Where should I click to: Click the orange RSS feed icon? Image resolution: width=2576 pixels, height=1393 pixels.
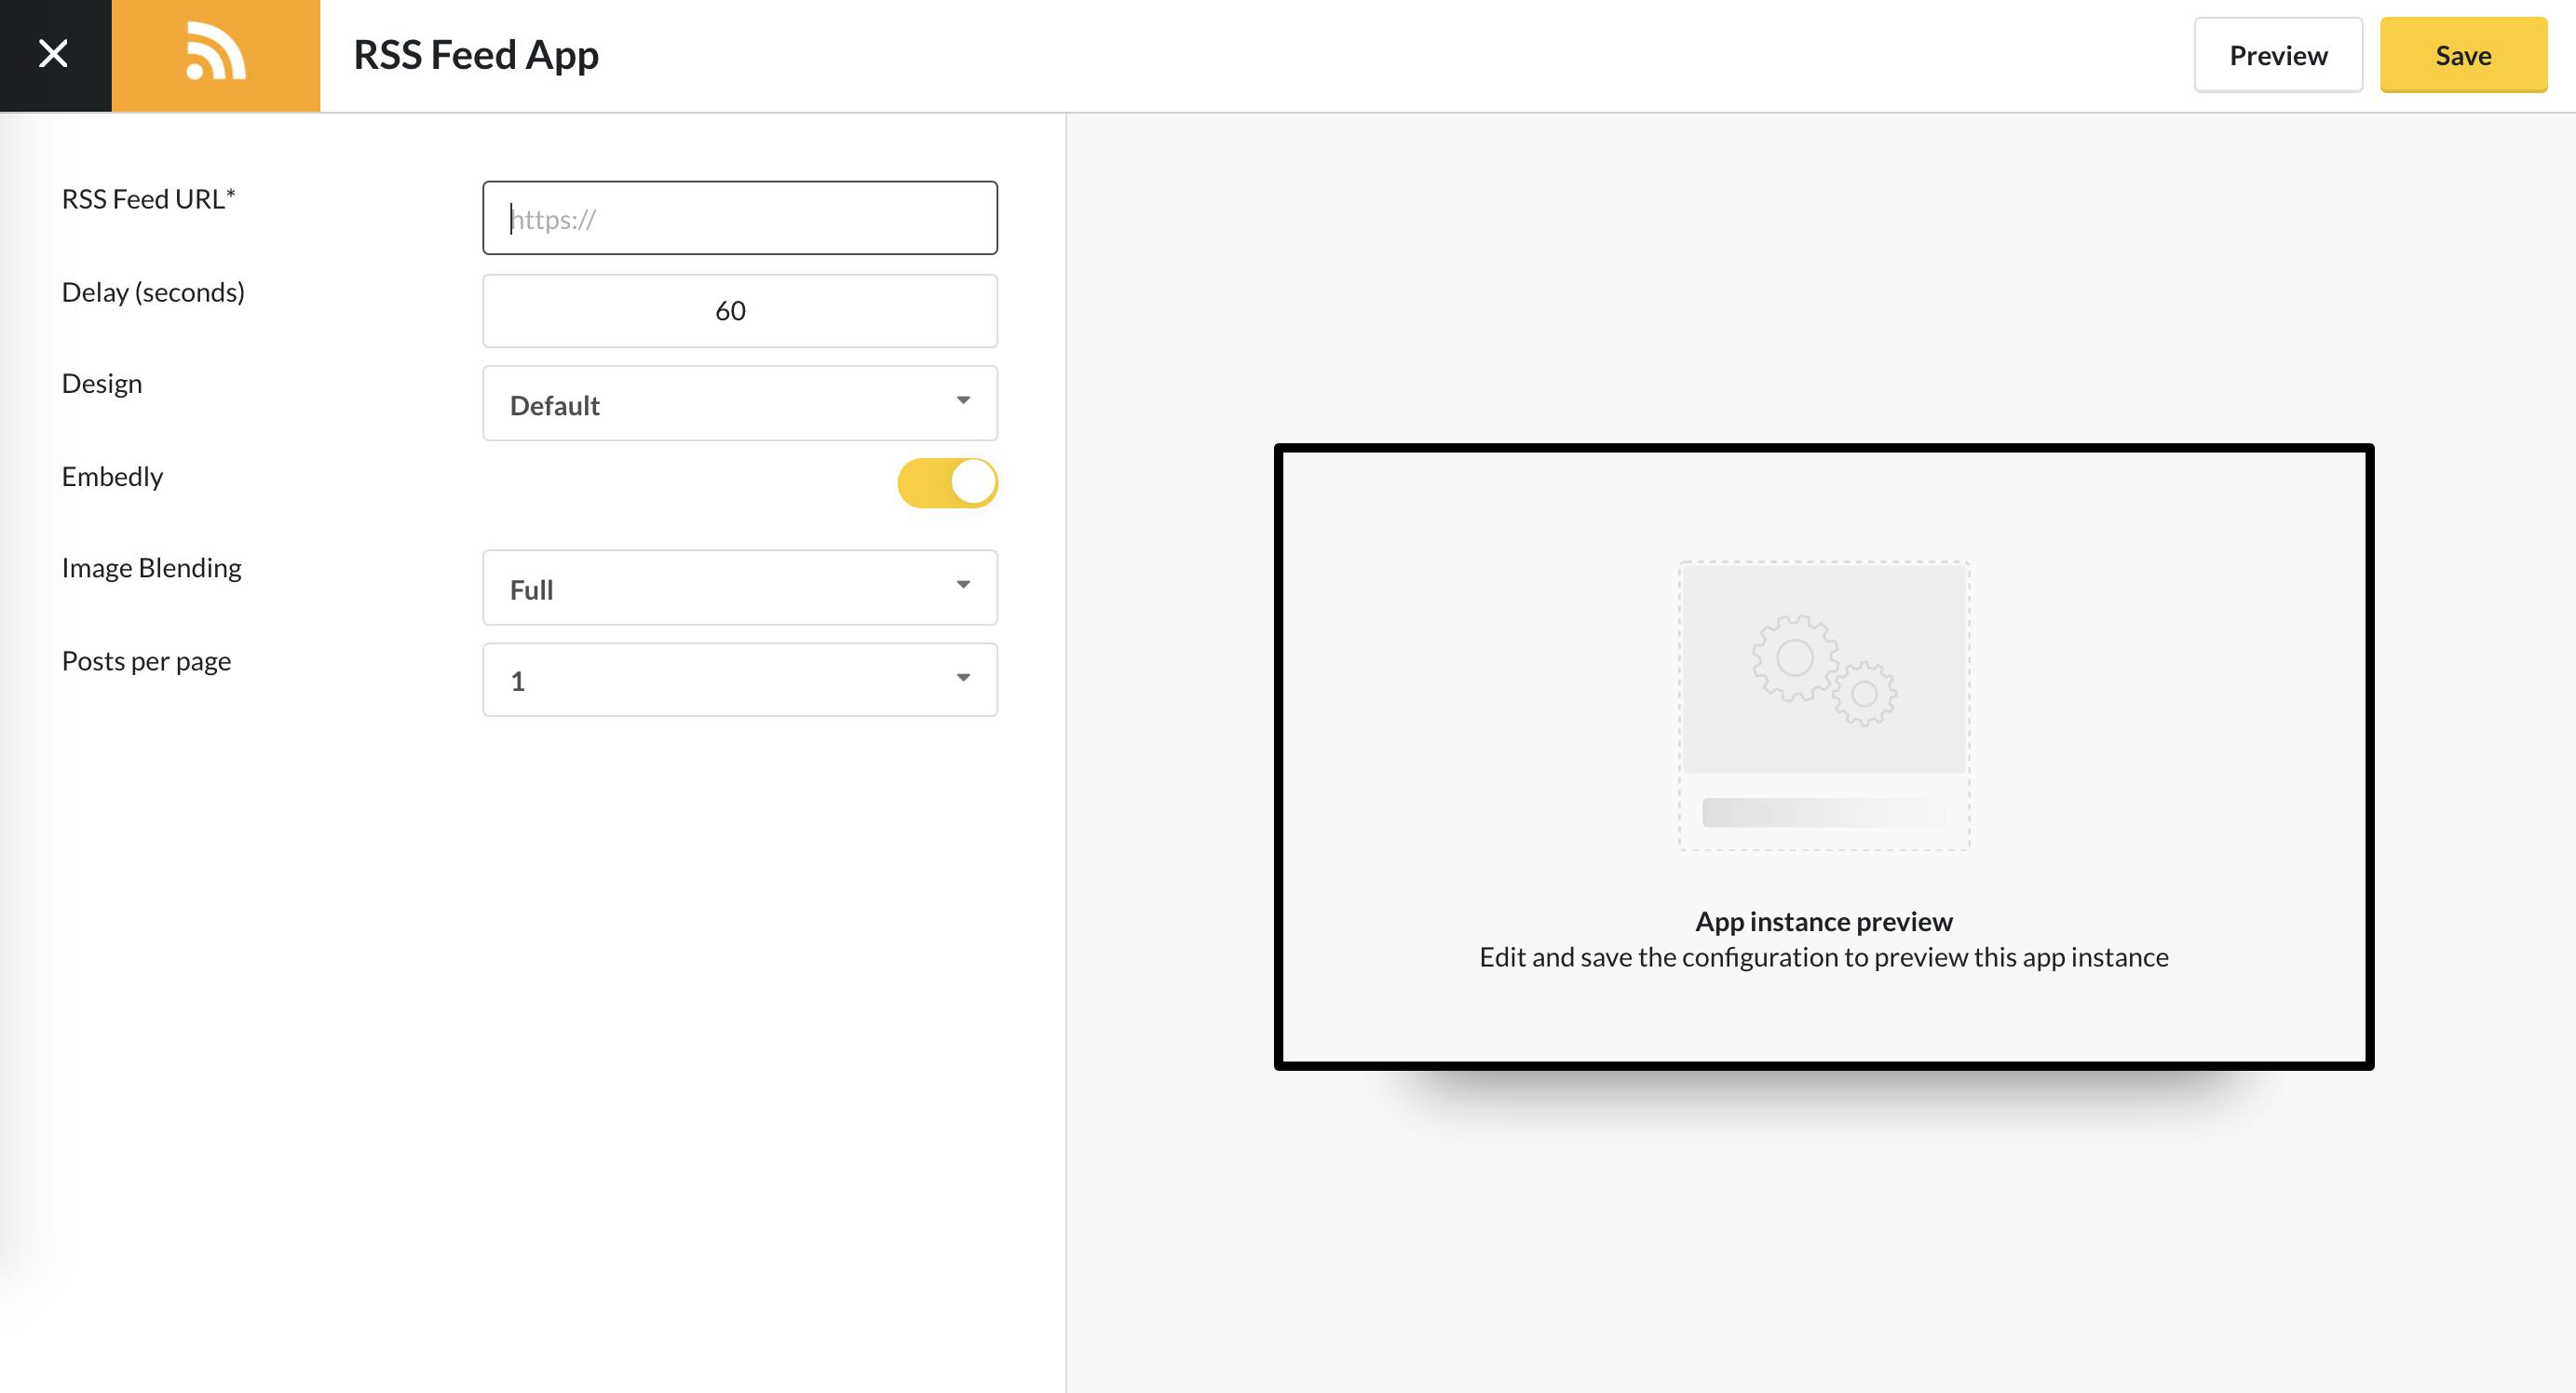pyautogui.click(x=216, y=55)
